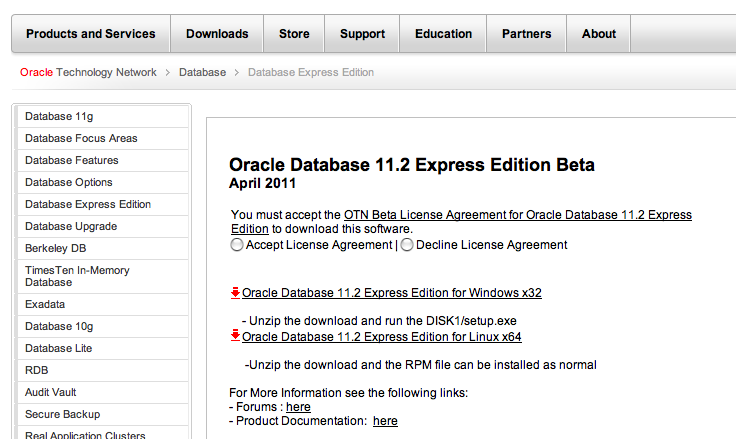Click 'For More Information see the following links' text

click(x=348, y=393)
